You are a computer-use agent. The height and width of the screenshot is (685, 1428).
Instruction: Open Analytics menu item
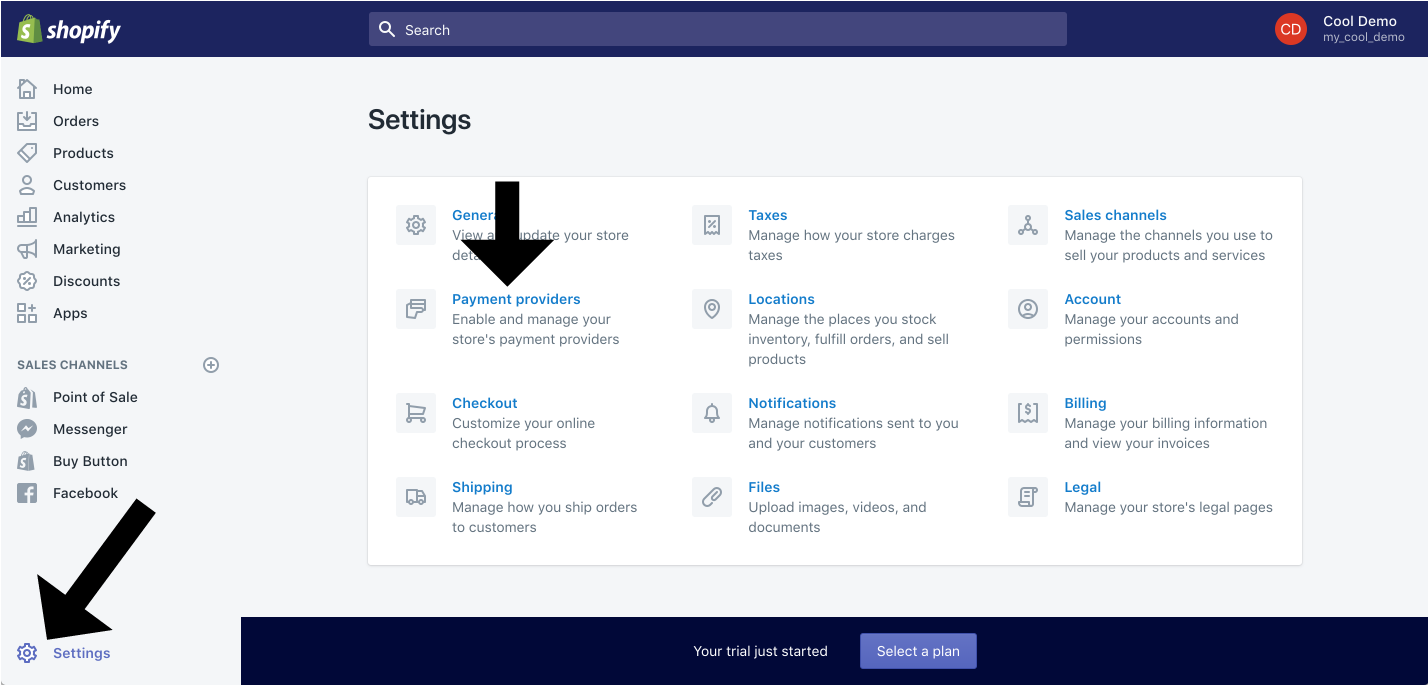point(84,217)
